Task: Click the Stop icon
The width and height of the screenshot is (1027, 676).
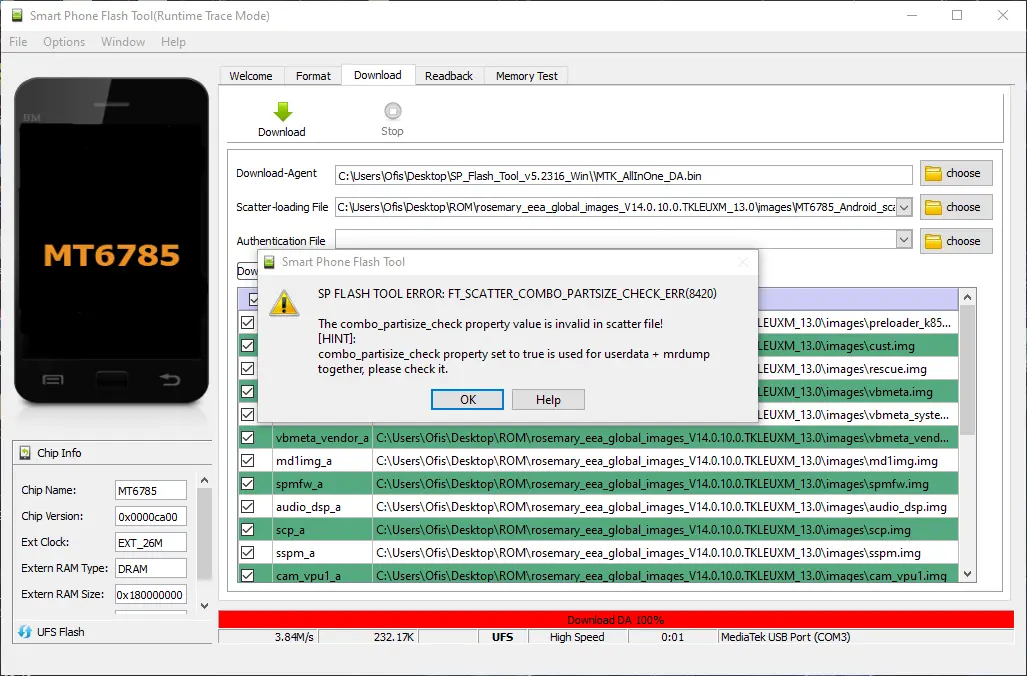Action: pyautogui.click(x=392, y=111)
